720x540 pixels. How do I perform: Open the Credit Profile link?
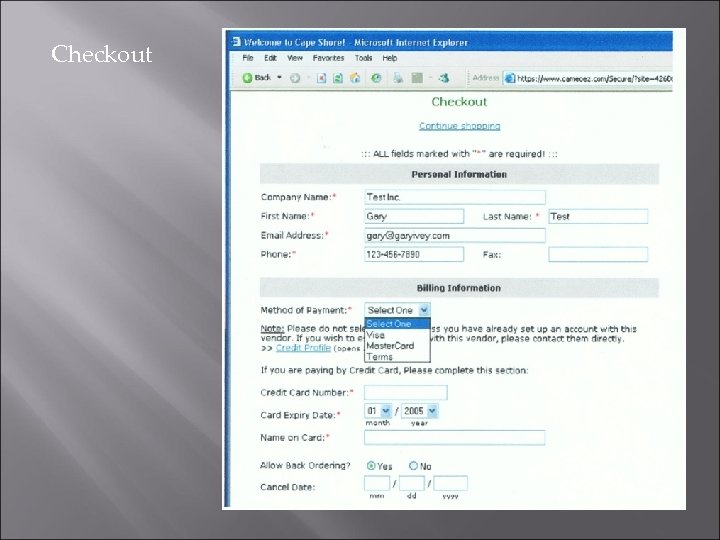[x=303, y=348]
